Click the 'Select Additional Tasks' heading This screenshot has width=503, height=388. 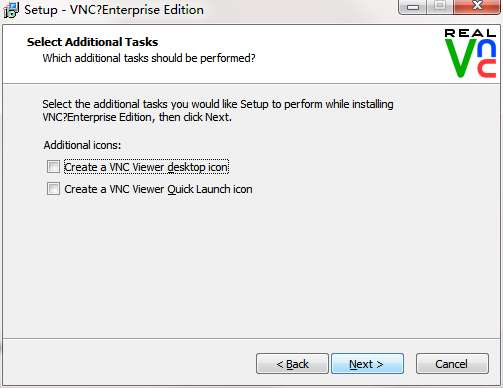click(x=92, y=42)
